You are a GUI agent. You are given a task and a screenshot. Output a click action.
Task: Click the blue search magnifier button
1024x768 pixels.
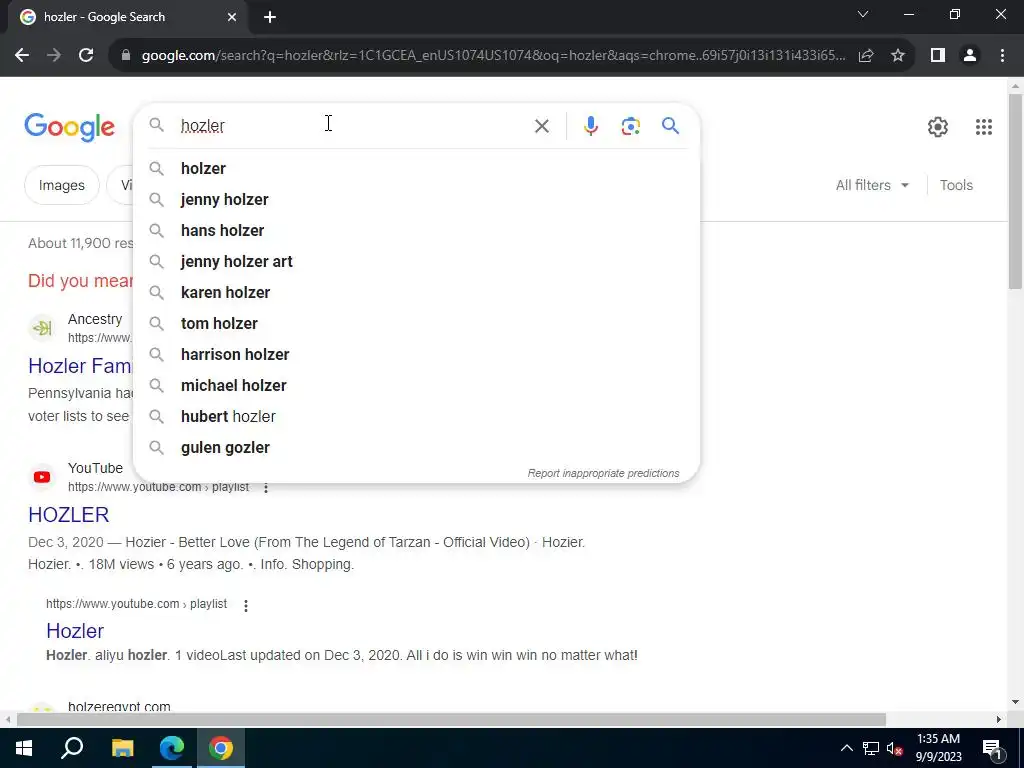tap(670, 125)
